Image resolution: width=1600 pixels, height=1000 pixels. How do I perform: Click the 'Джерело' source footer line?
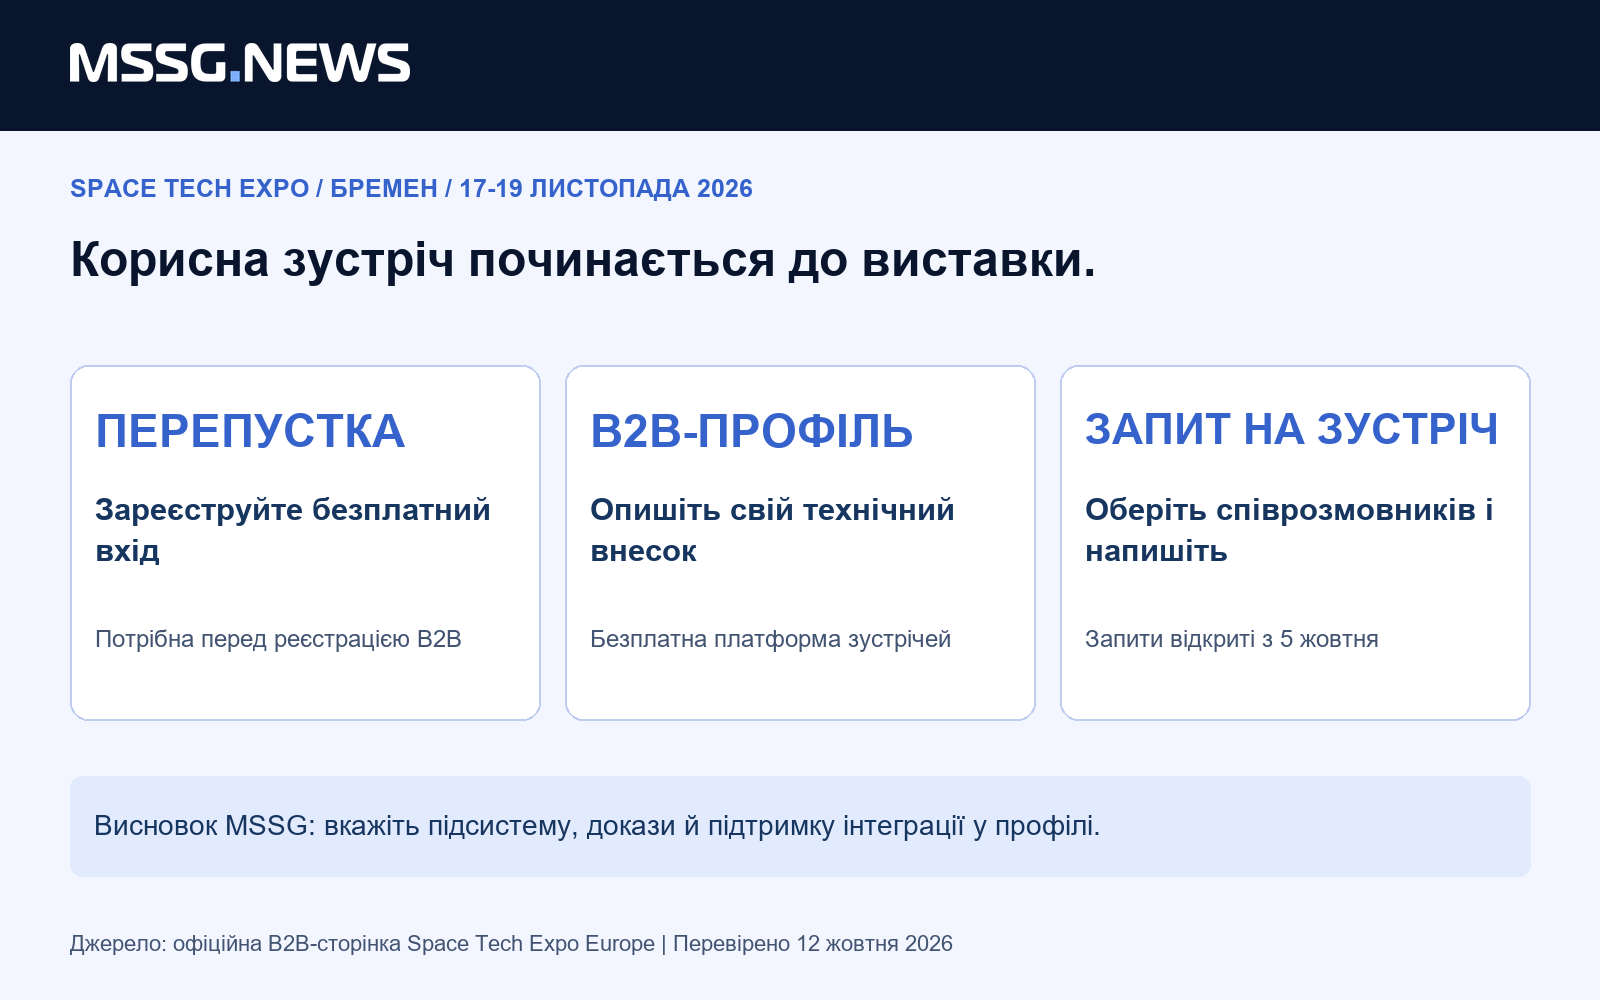tap(511, 944)
